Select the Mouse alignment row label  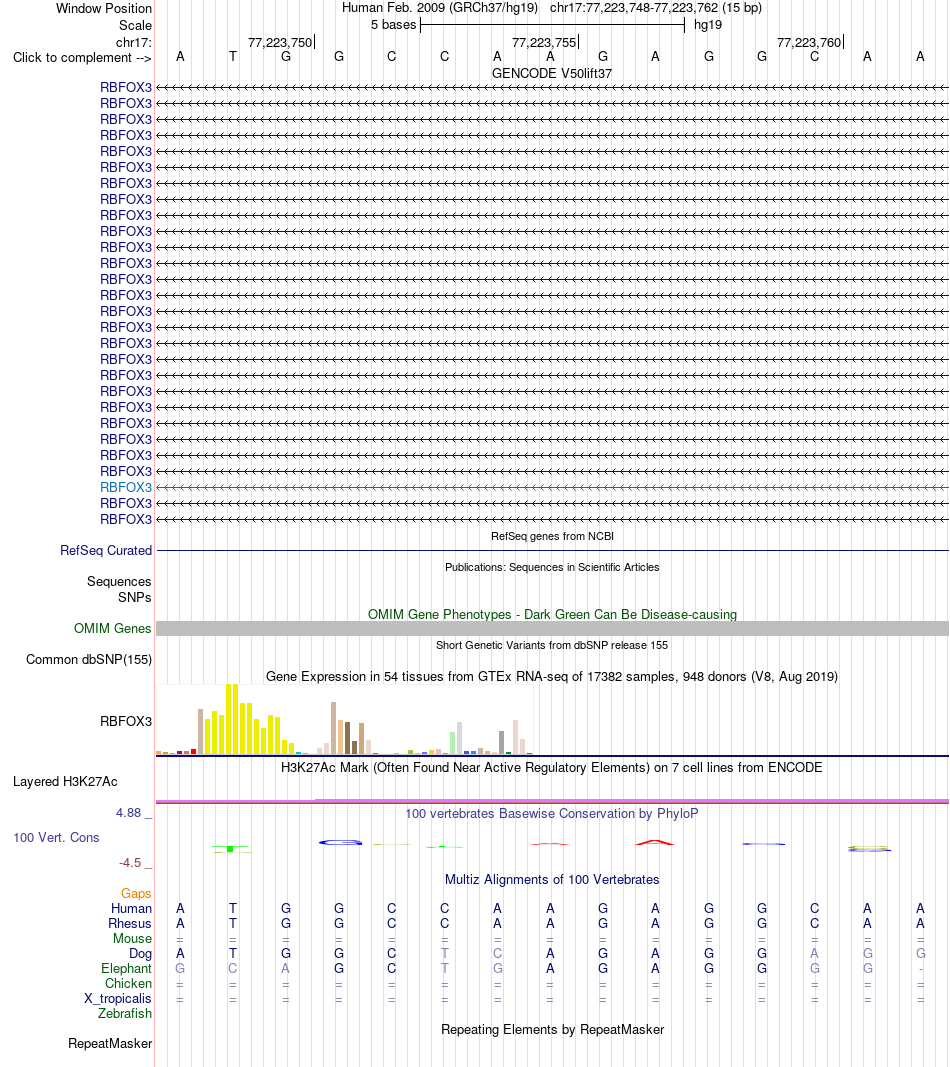132,938
